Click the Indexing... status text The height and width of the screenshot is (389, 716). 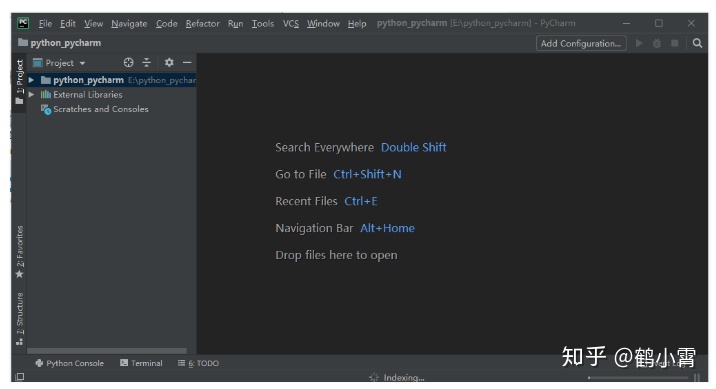point(404,378)
